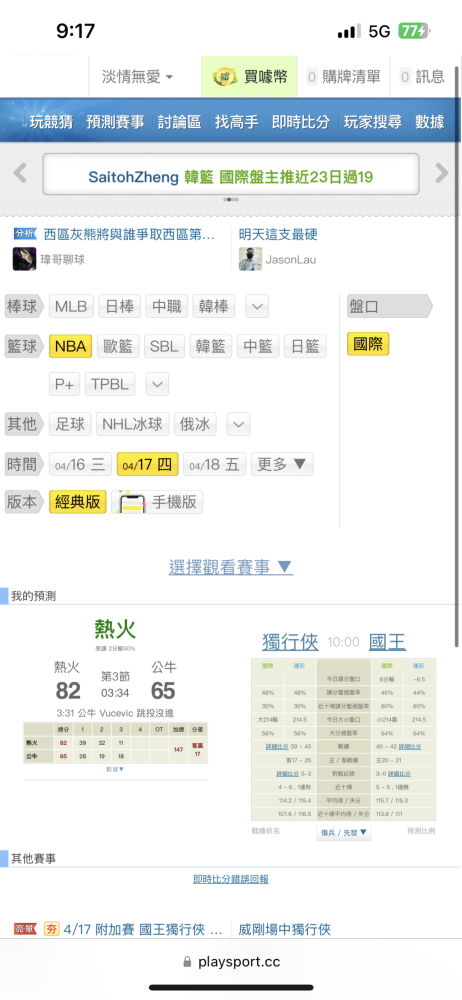This screenshot has width=462, height=1000.
Task: Expand more baseball leagues chevron
Action: coord(257,306)
